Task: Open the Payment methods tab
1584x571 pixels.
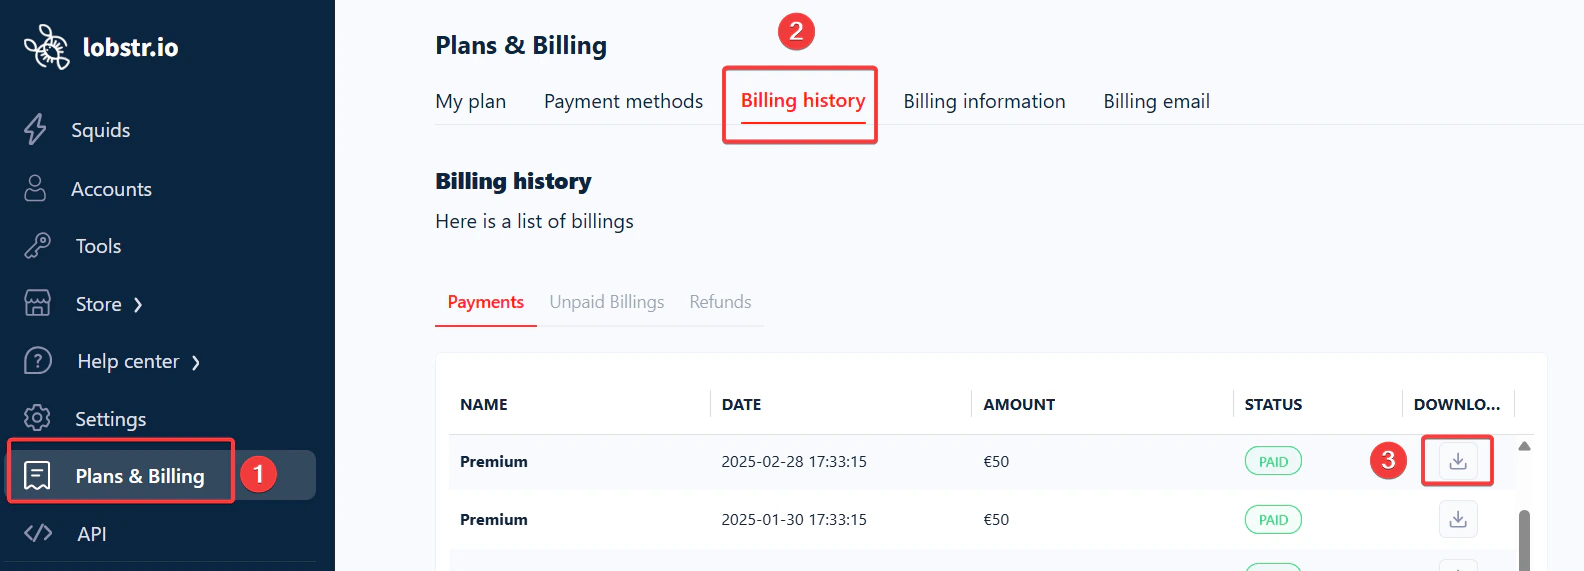Action: click(623, 101)
